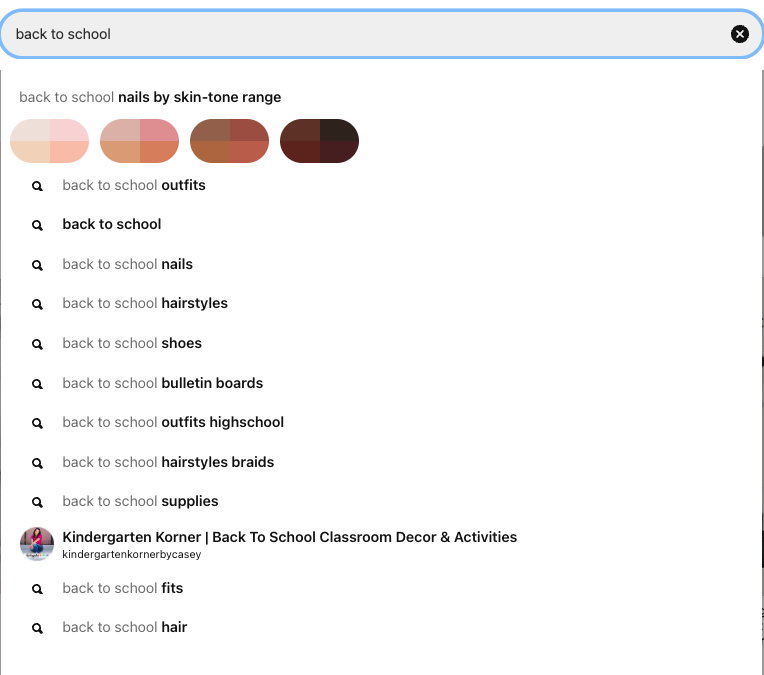Click search icon beside 'back to school nails'

click(x=37, y=265)
